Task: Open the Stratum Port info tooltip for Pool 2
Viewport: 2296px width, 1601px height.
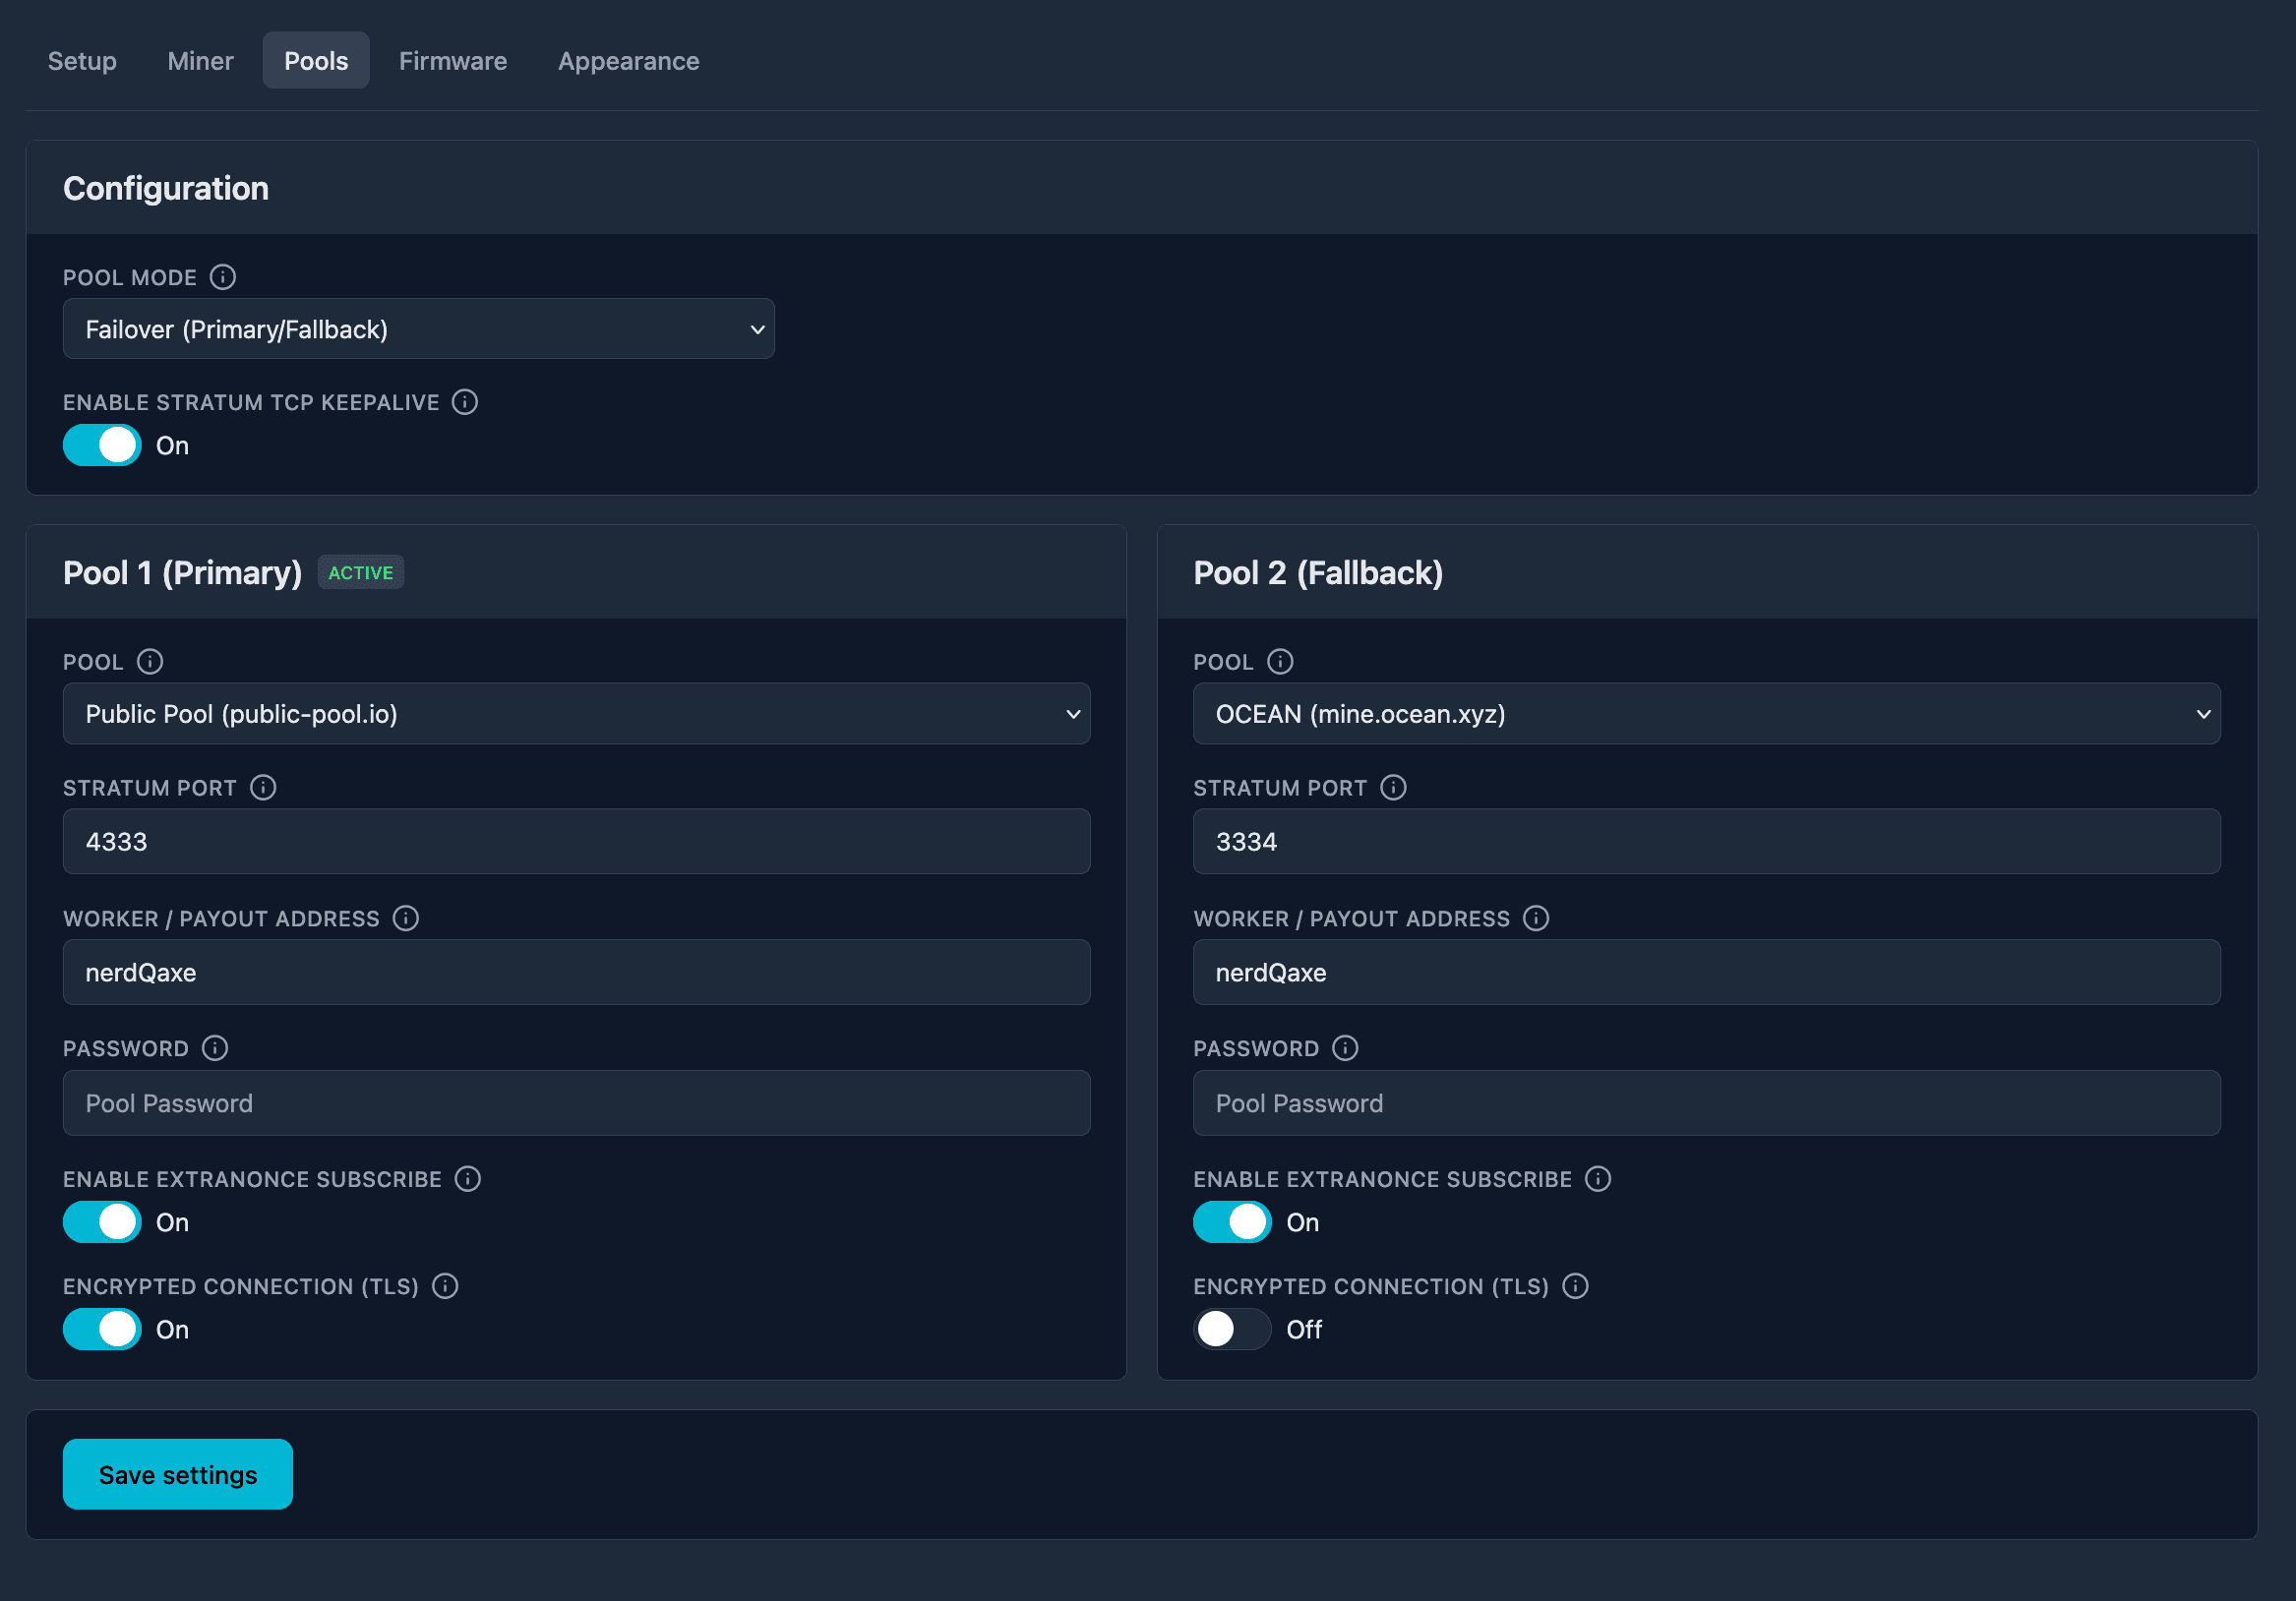Action: pos(1392,788)
